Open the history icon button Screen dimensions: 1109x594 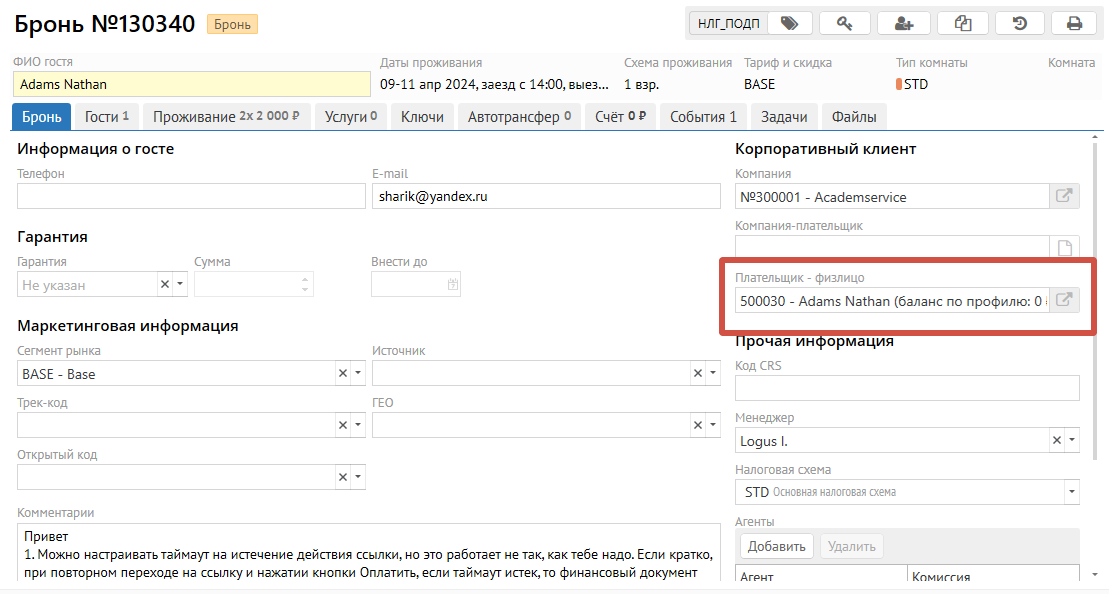click(x=1020, y=23)
